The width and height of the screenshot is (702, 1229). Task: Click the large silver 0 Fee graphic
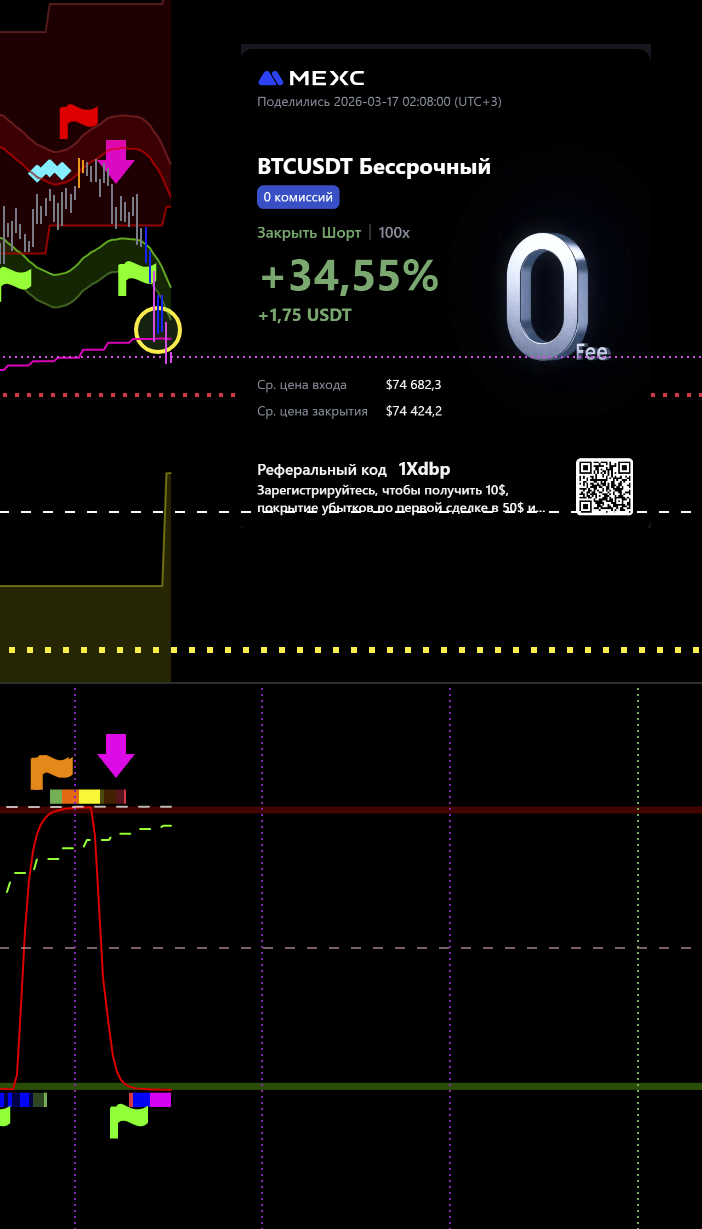[546, 296]
